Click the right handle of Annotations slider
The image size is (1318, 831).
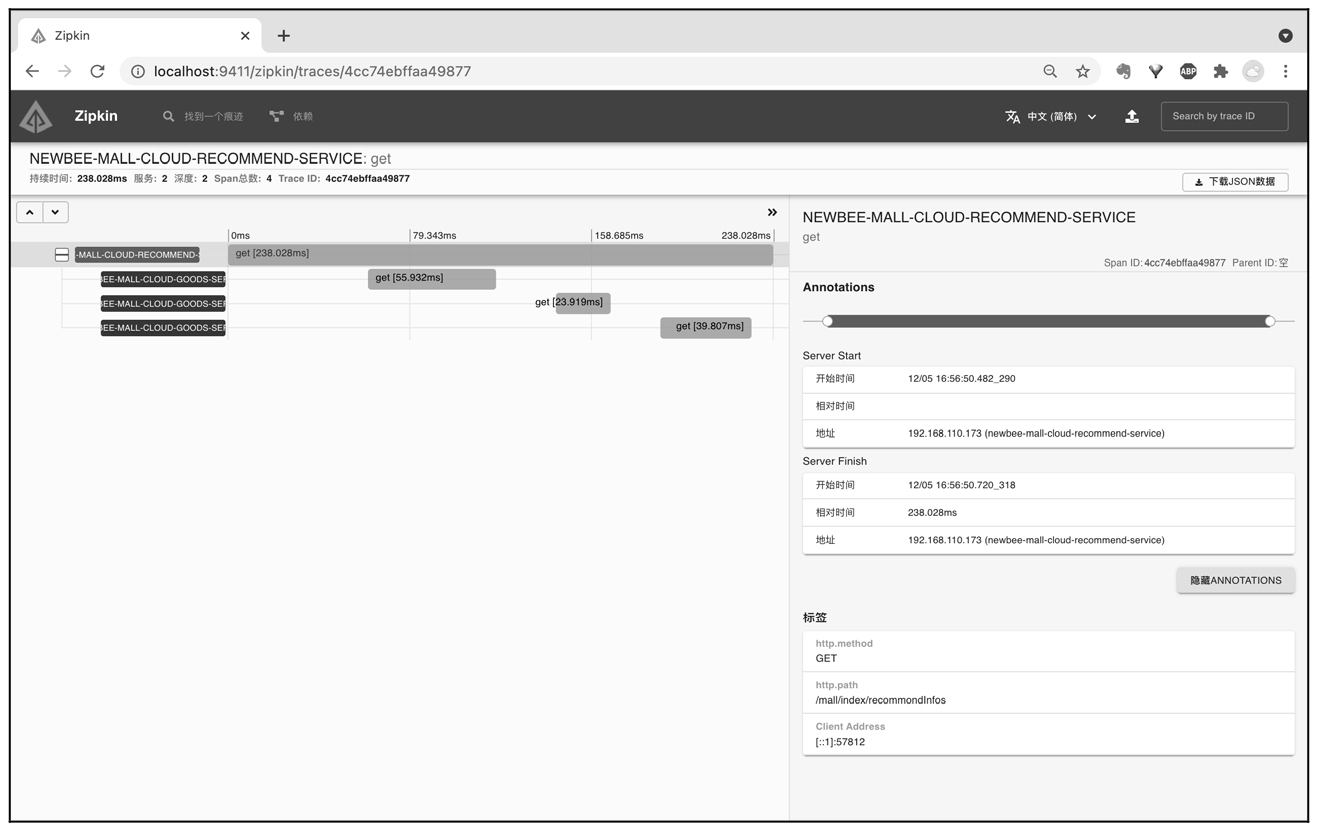pos(1270,321)
